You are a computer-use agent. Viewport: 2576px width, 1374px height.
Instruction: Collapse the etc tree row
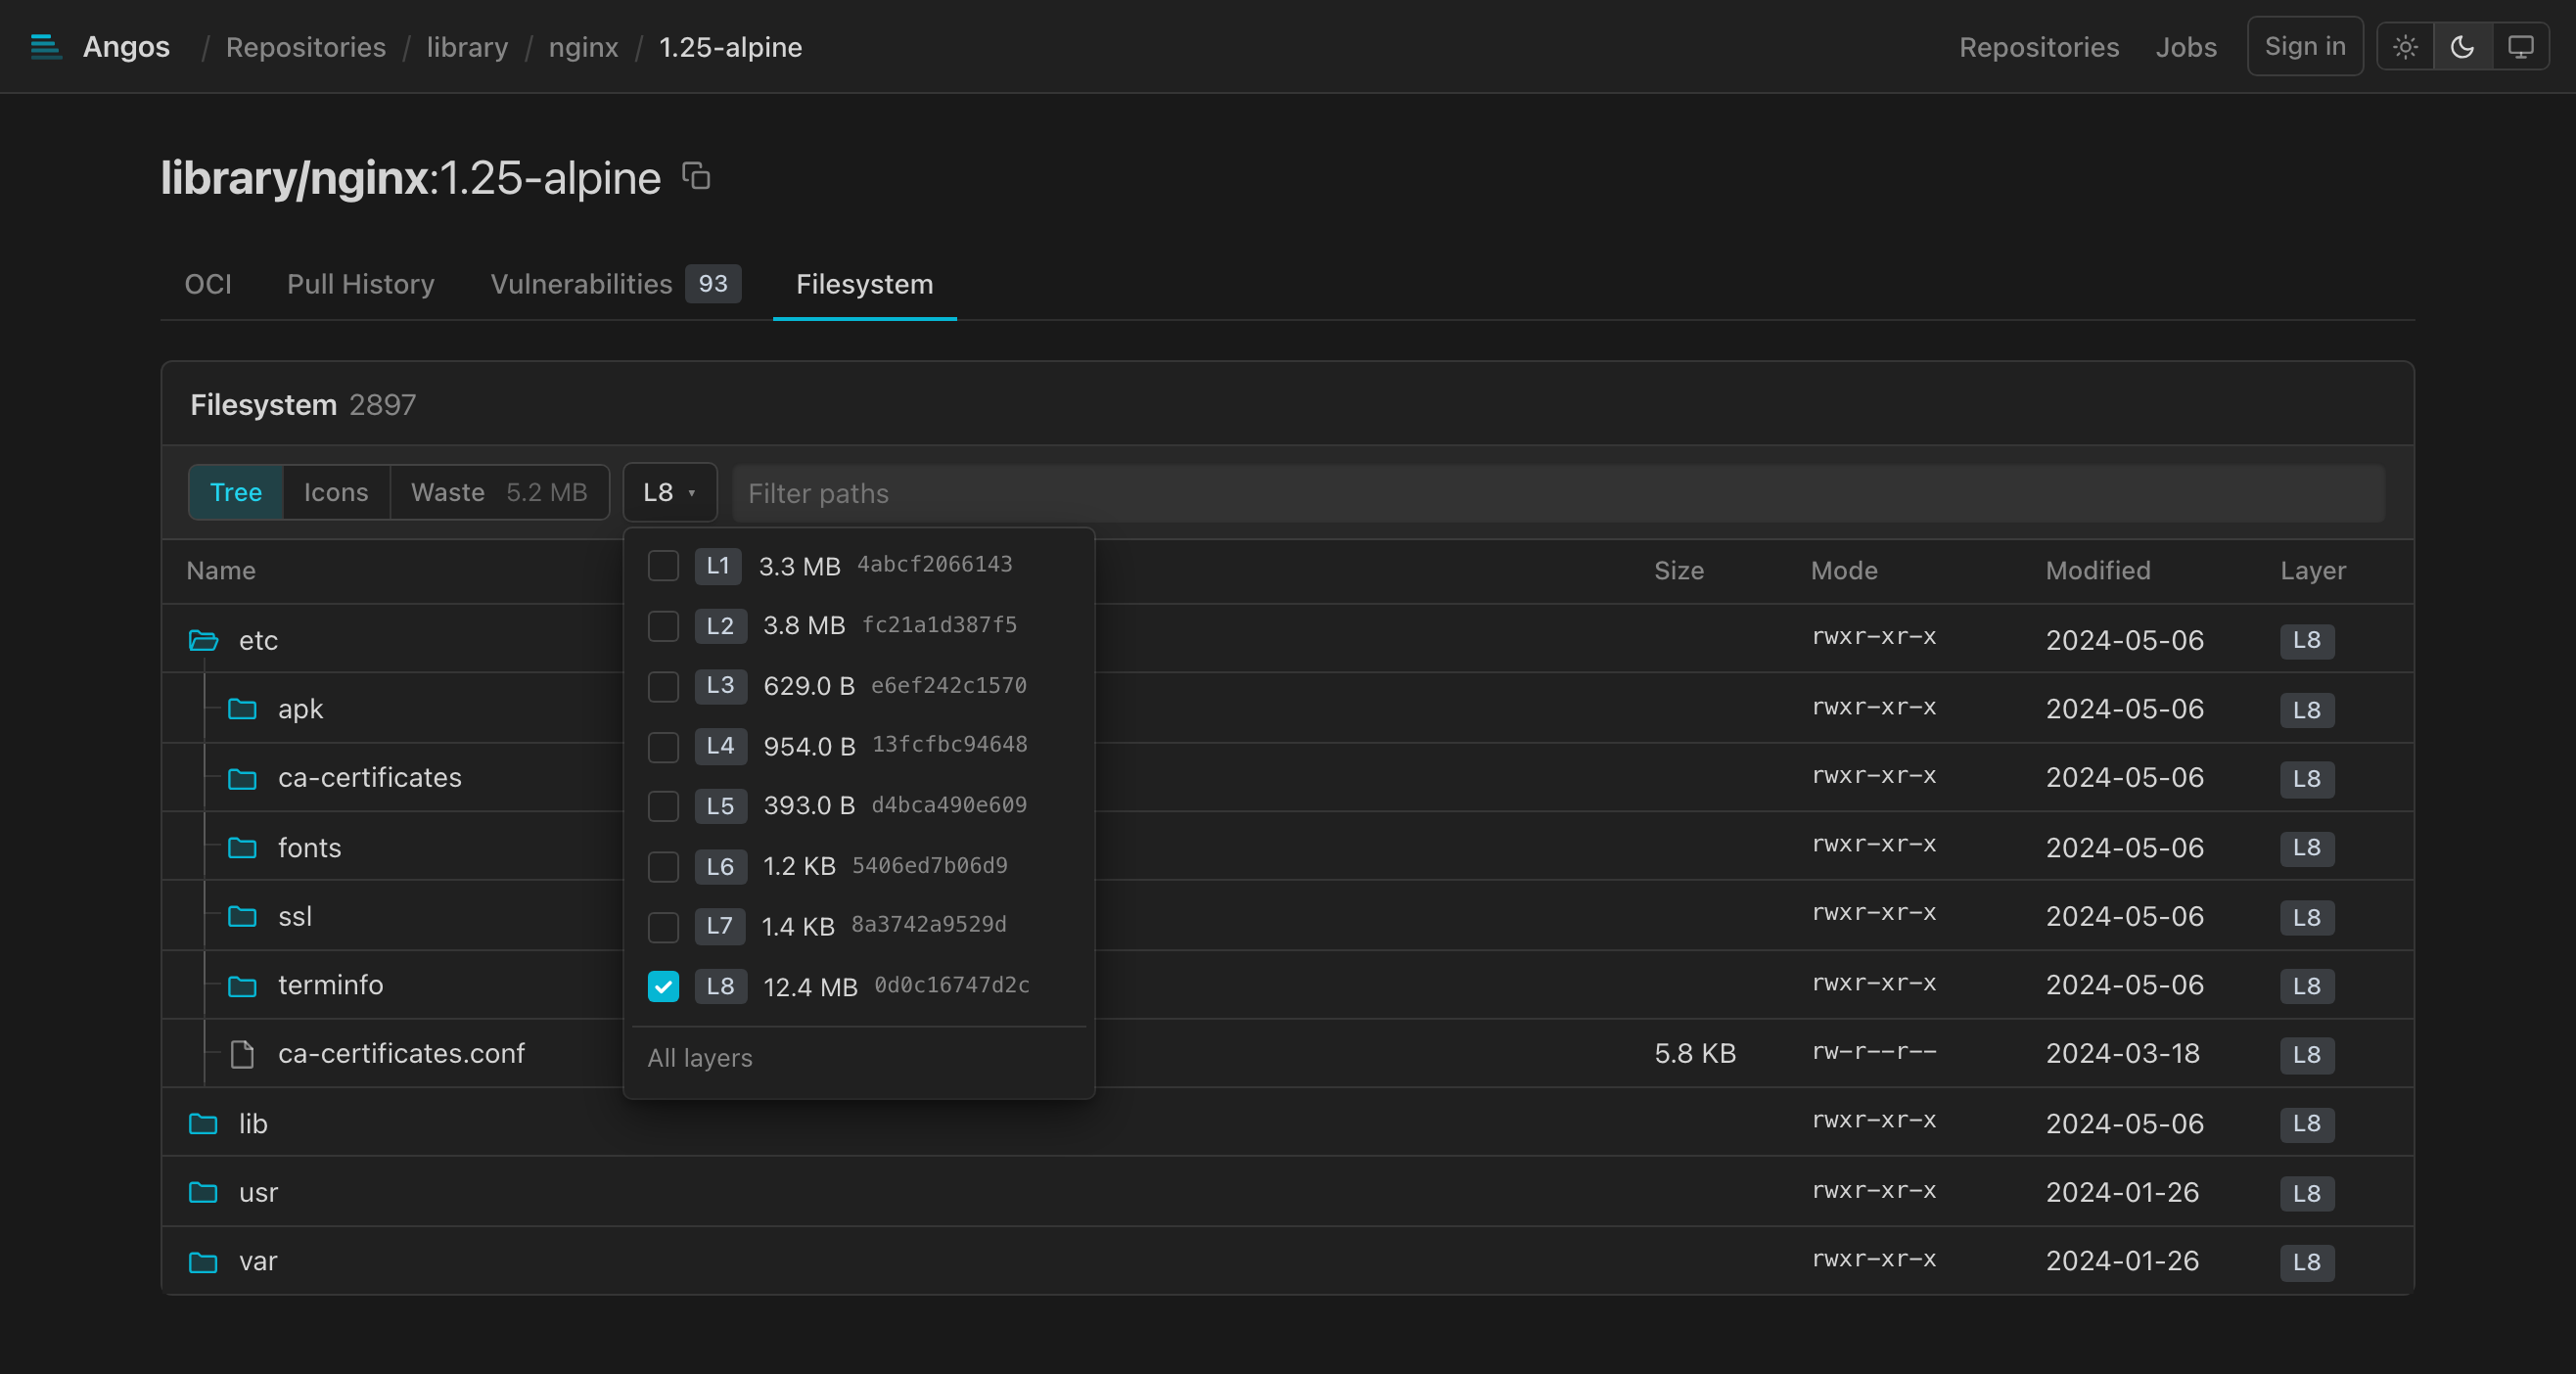pos(1288,639)
